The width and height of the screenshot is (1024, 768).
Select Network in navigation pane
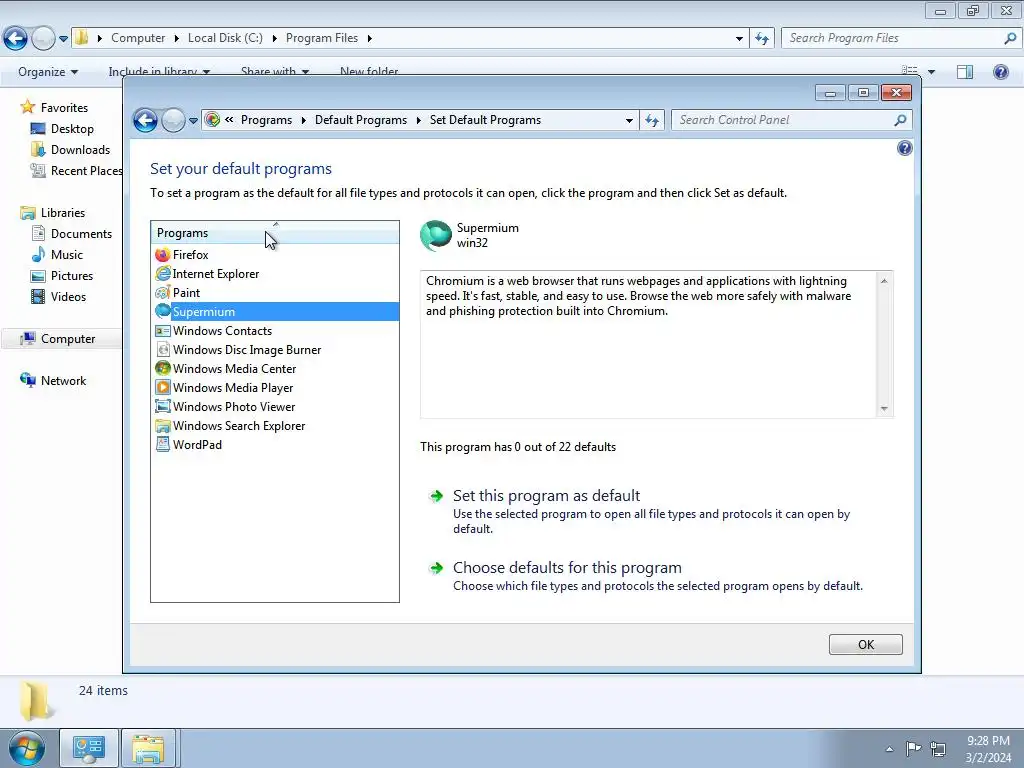(63, 381)
